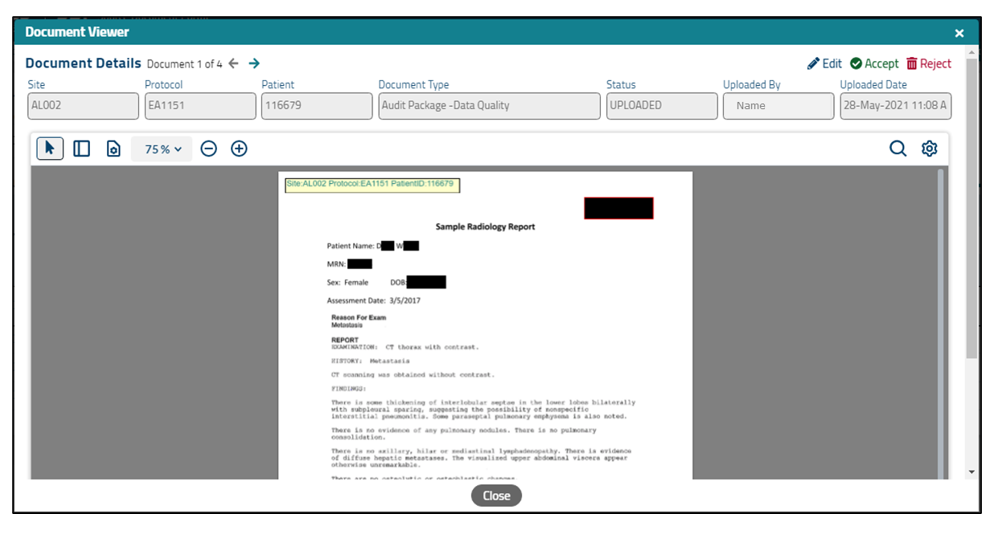This screenshot has width=1005, height=537.
Task: Click the dialog vertical scrollbar thumb
Action: coord(972,208)
